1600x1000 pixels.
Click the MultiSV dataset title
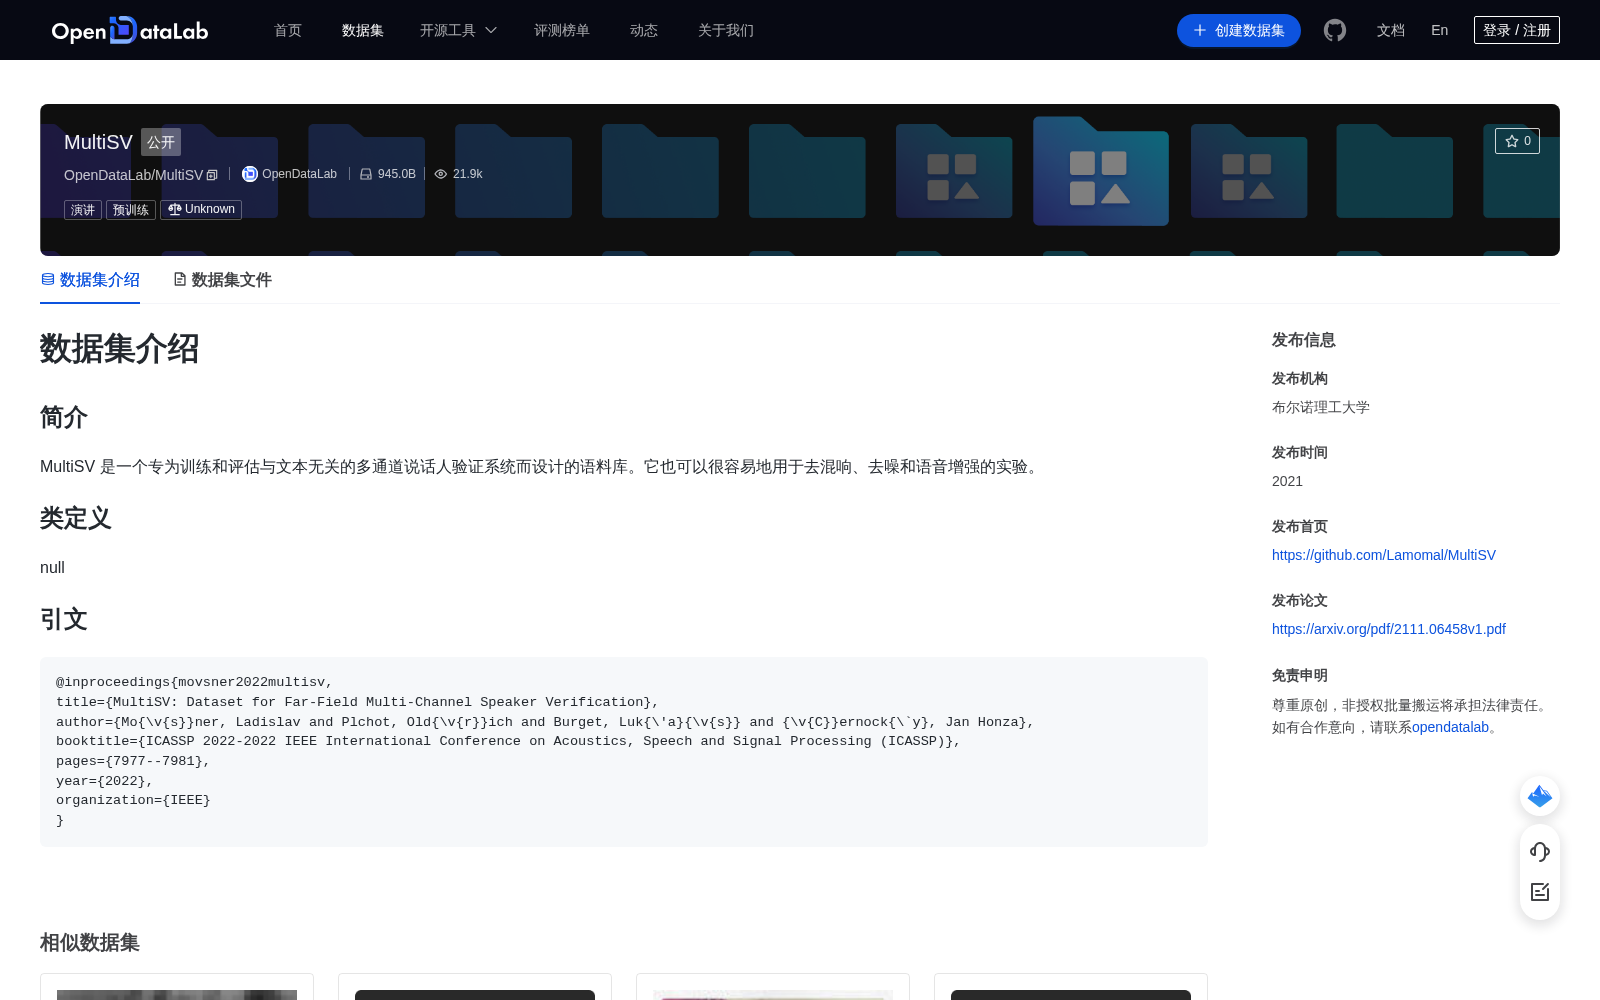click(x=98, y=142)
